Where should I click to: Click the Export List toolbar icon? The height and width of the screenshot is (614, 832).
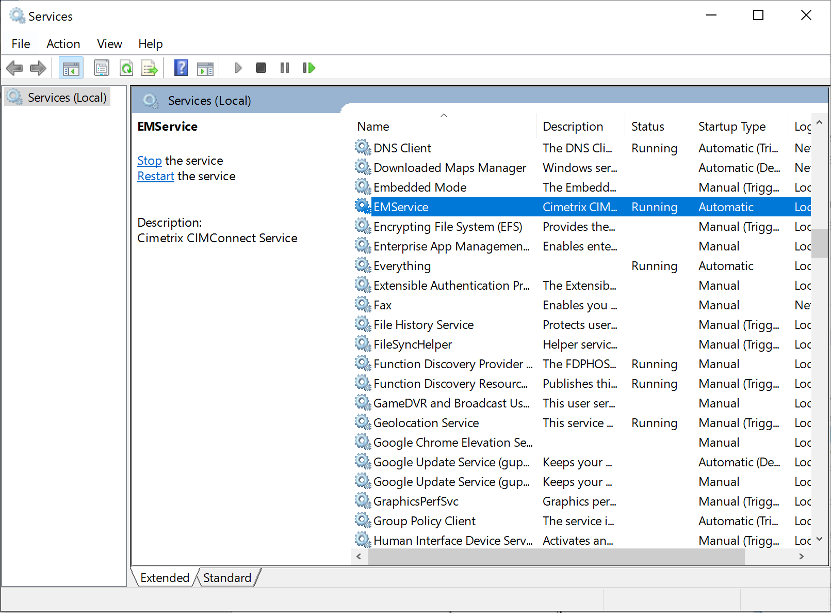149,68
